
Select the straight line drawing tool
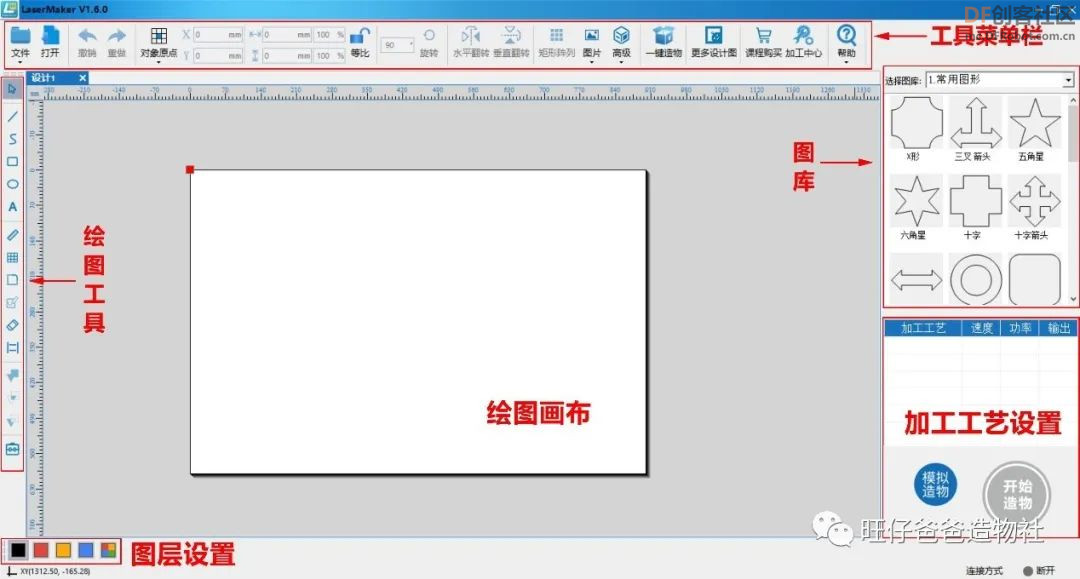click(12, 117)
